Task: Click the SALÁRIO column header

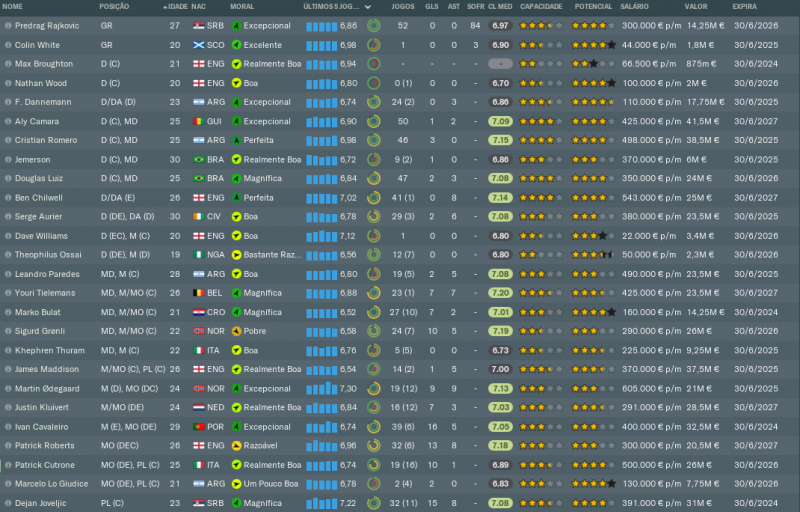Action: point(634,6)
